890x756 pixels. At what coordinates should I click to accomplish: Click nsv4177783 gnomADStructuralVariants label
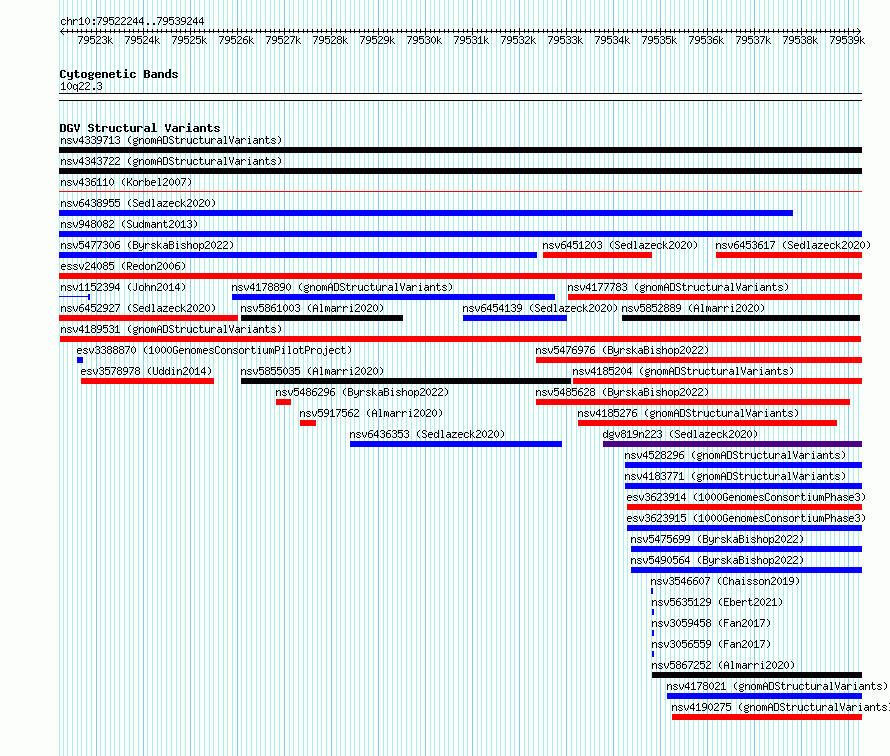(x=678, y=287)
